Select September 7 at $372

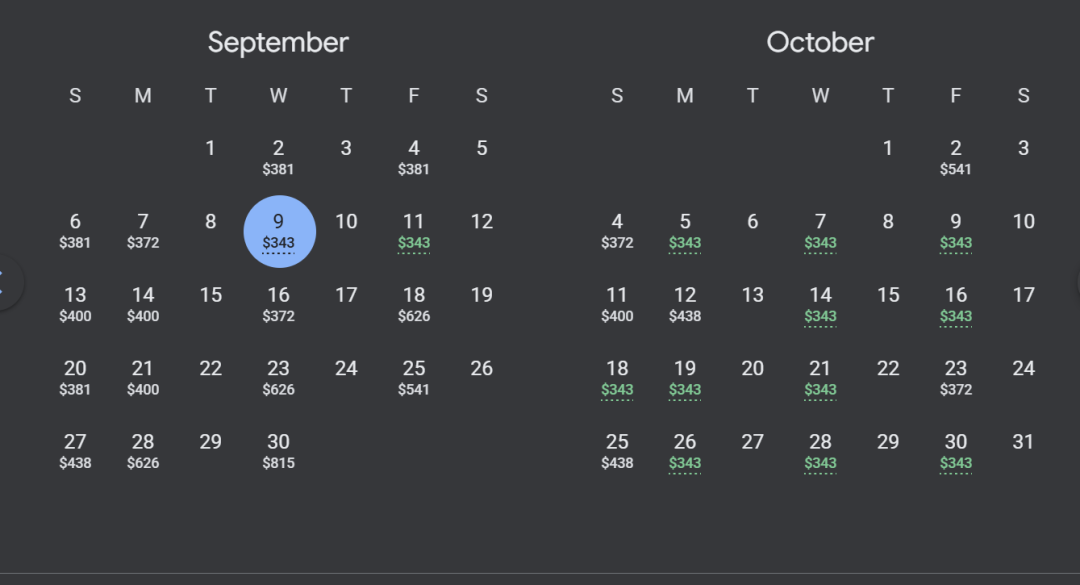click(x=143, y=232)
